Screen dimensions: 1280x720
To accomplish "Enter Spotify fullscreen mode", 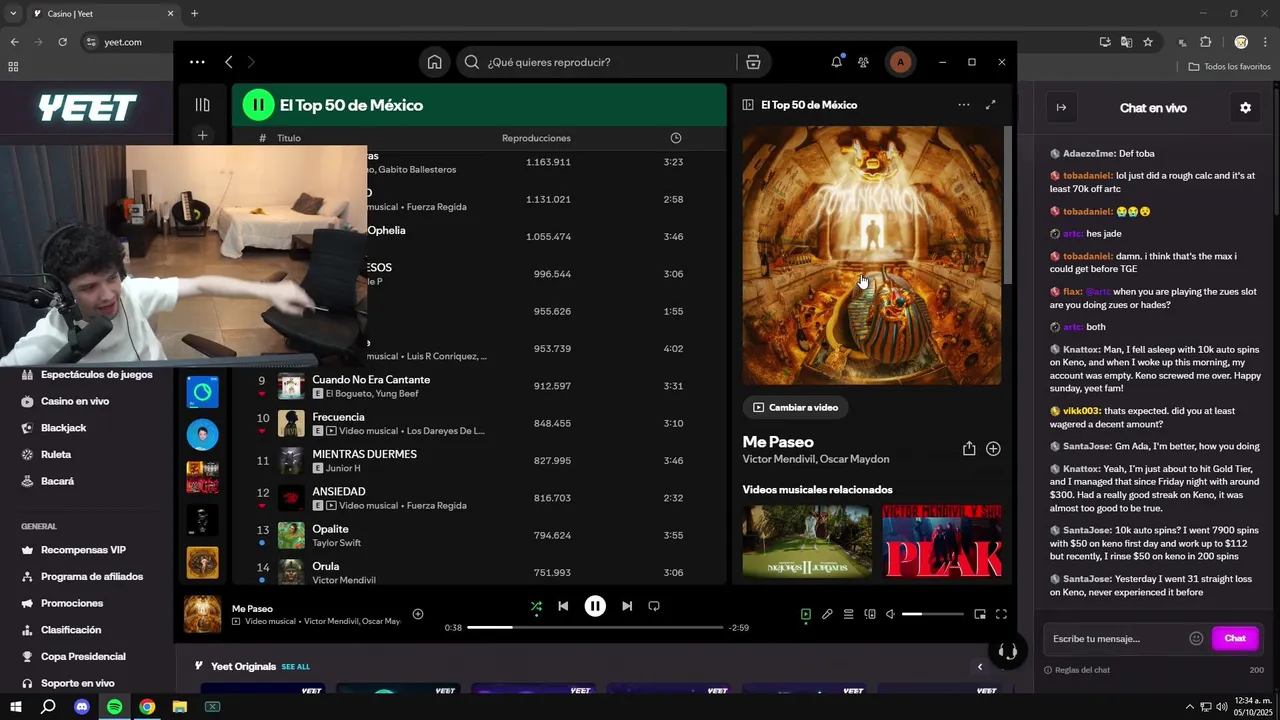I will (1001, 614).
